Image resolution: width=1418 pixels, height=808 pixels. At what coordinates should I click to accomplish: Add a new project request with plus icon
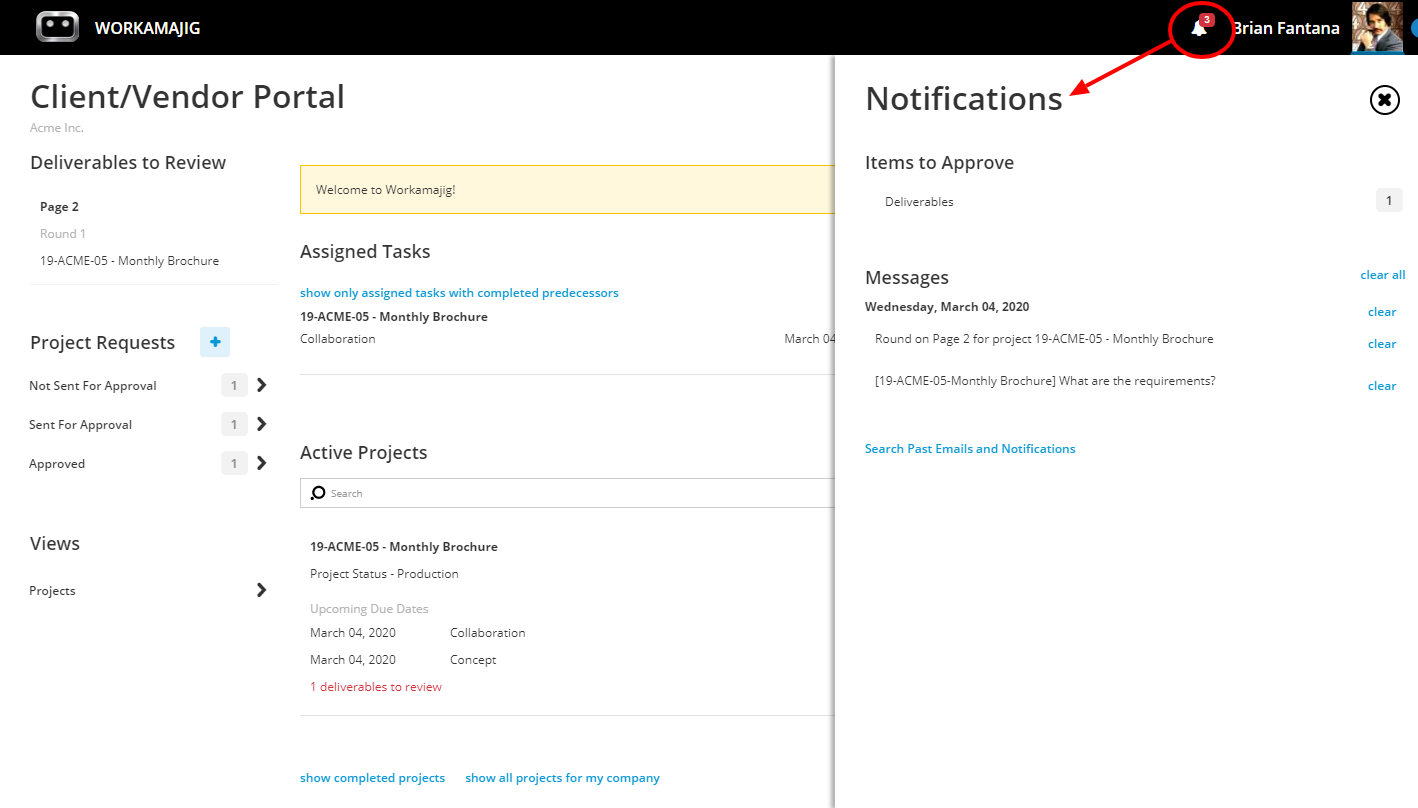[x=214, y=342]
